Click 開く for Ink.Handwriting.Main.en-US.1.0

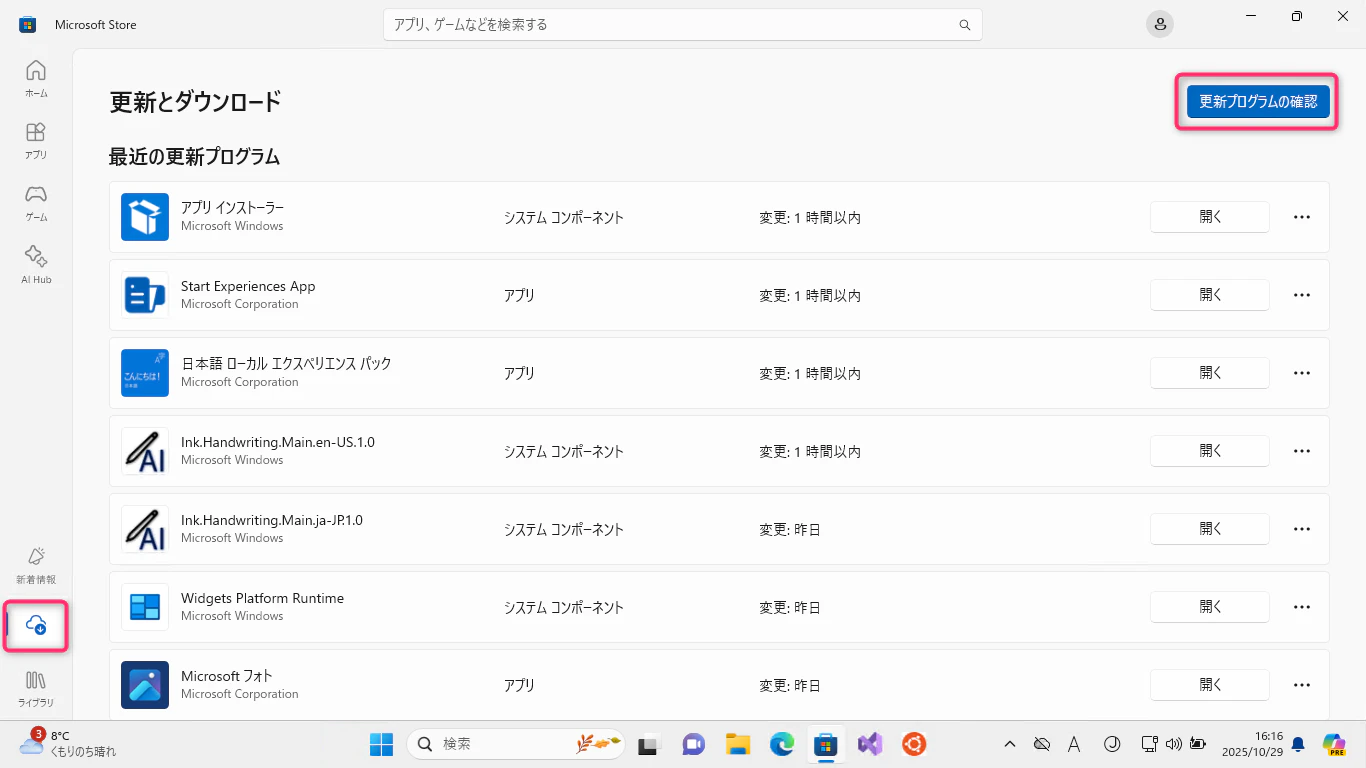1210,451
